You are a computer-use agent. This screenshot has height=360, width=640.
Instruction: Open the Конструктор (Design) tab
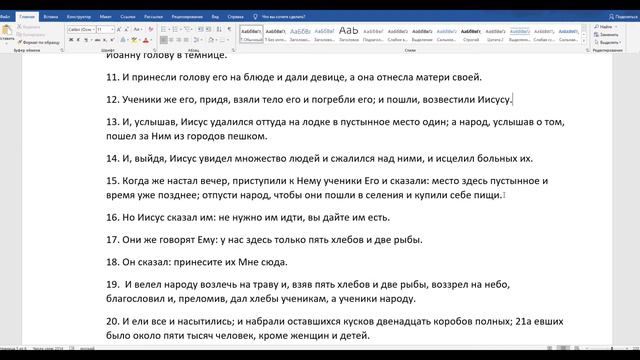pos(79,17)
